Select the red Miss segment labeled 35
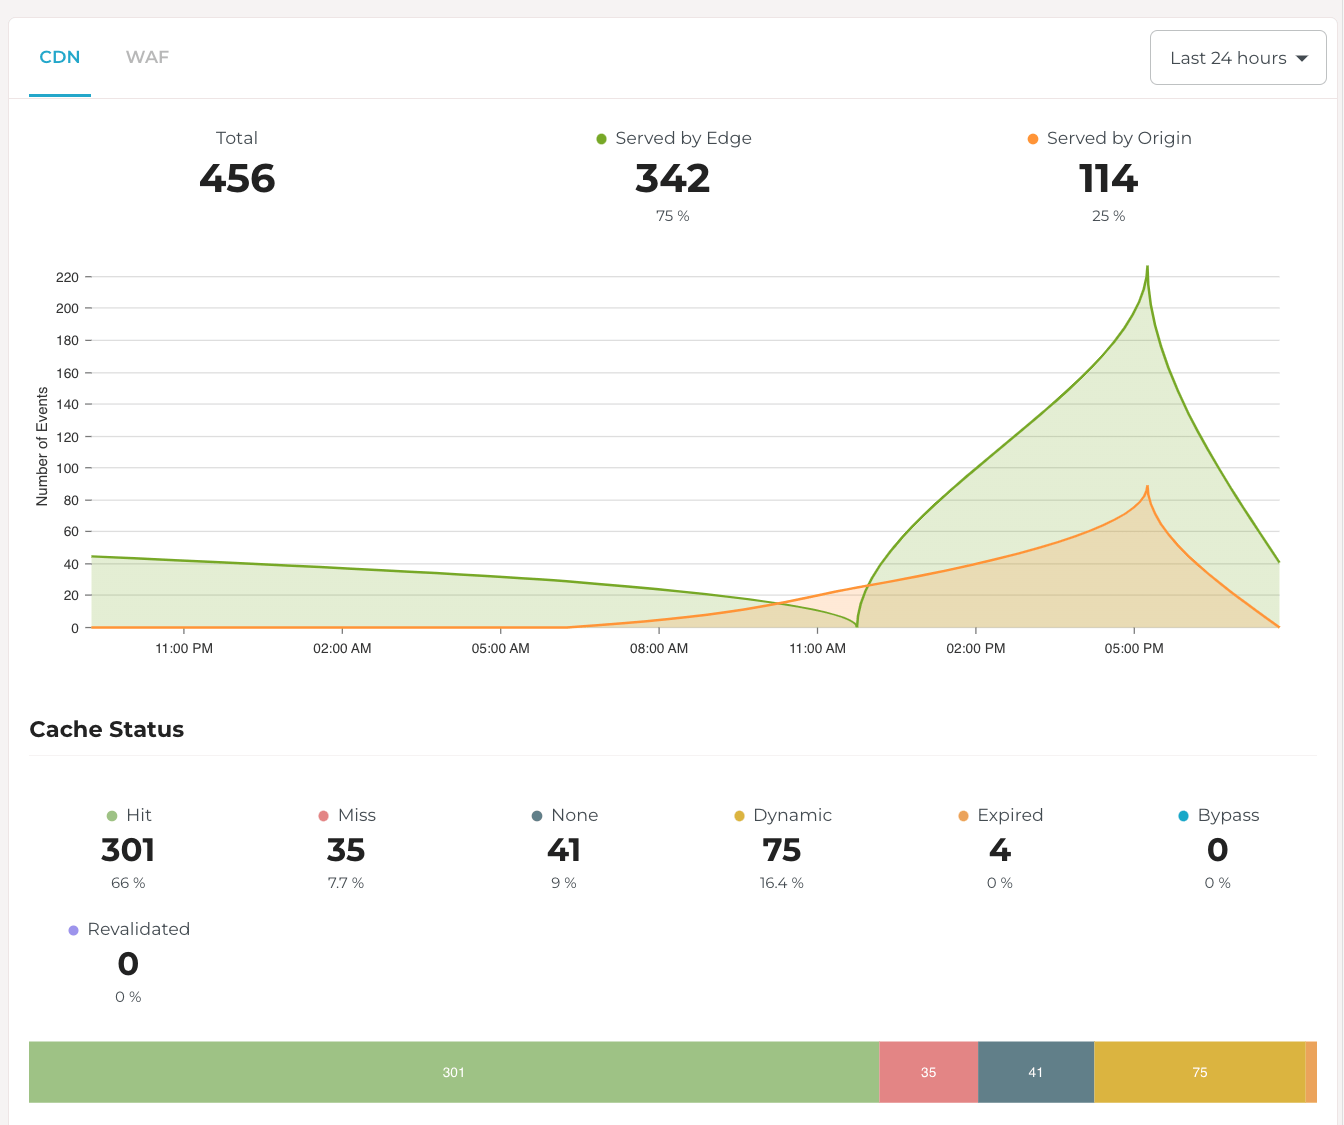This screenshot has height=1125, width=1344. click(x=928, y=1072)
